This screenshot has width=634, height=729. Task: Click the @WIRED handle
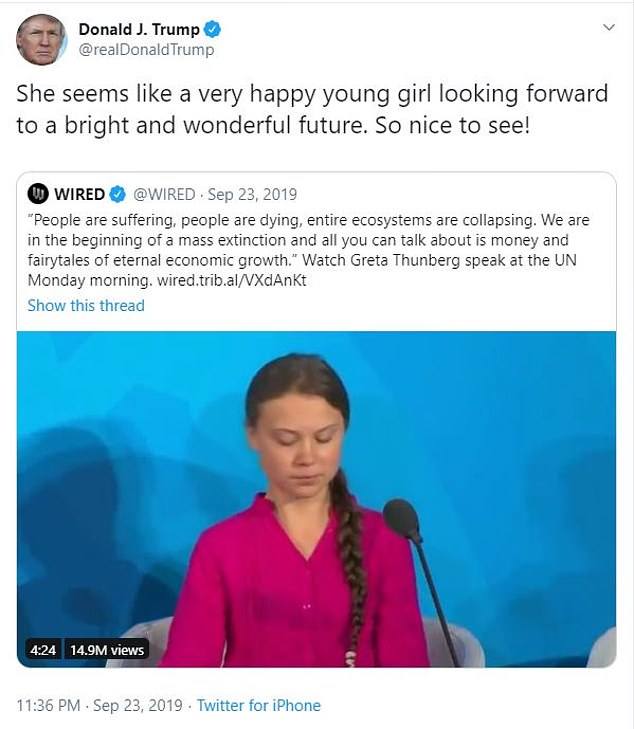pyautogui.click(x=164, y=194)
